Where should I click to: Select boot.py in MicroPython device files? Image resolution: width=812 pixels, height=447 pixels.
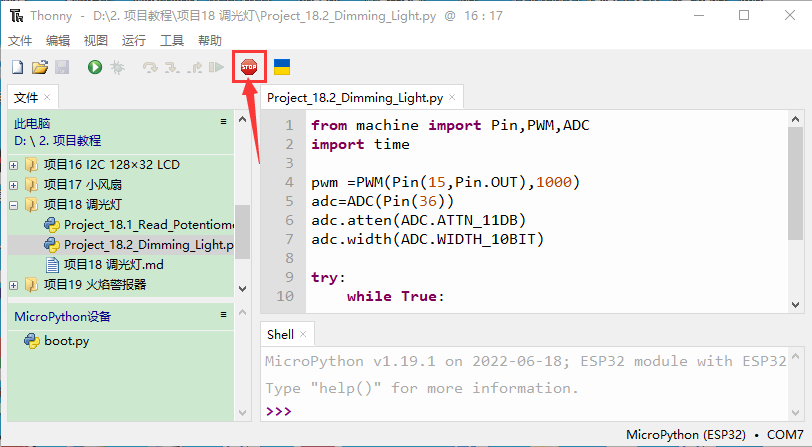click(x=66, y=341)
